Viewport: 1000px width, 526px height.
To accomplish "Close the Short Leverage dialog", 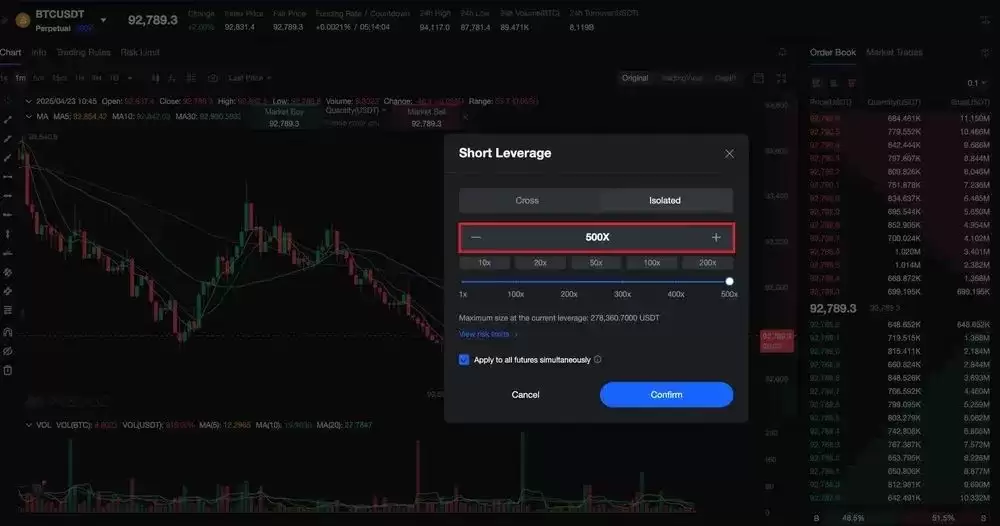I will pos(729,154).
